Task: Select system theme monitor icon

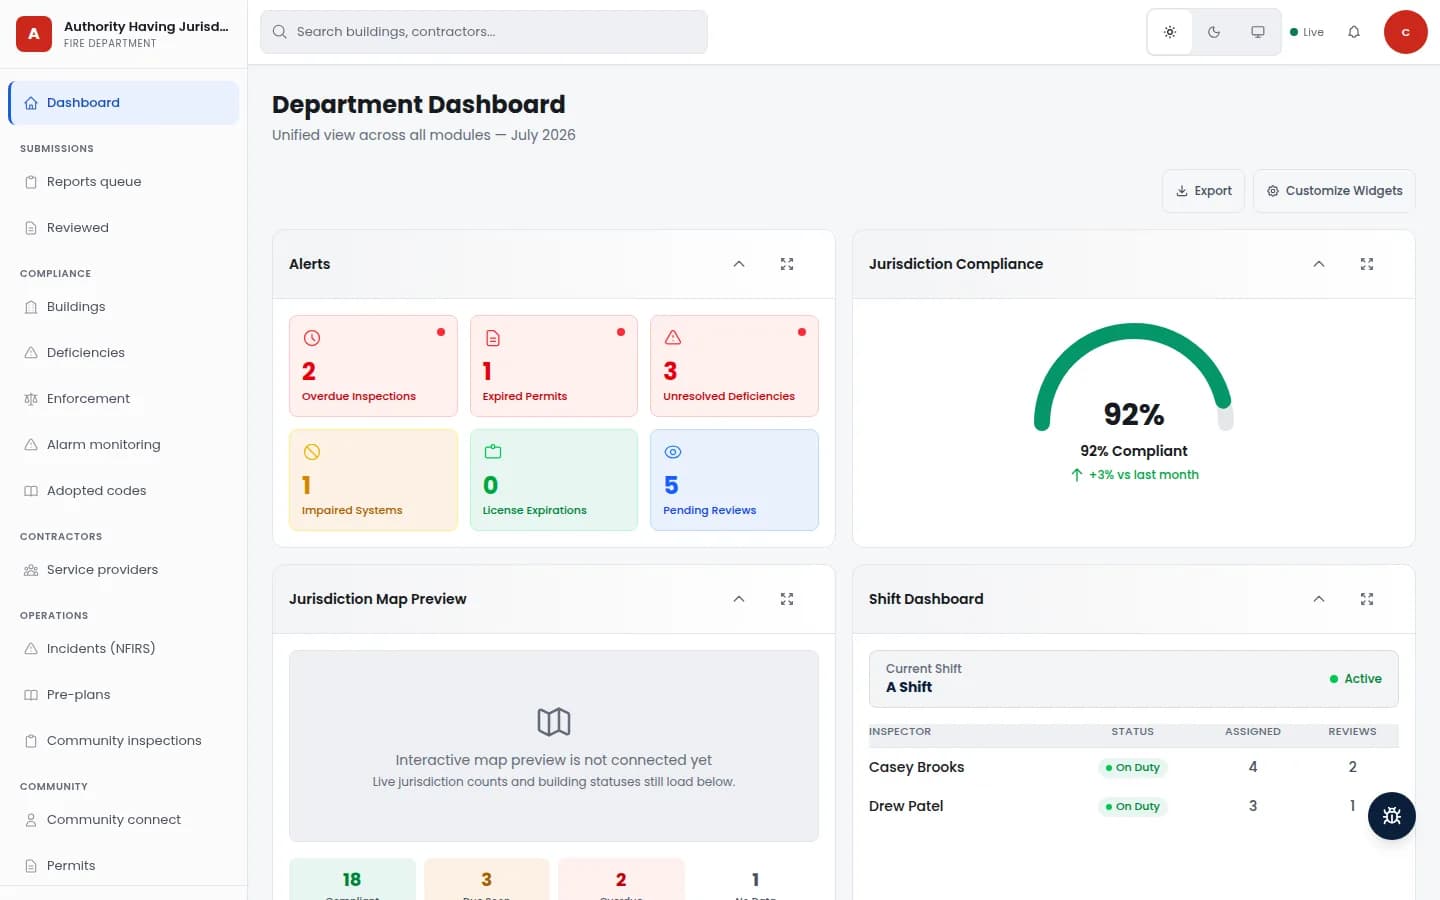Action: point(1258,32)
